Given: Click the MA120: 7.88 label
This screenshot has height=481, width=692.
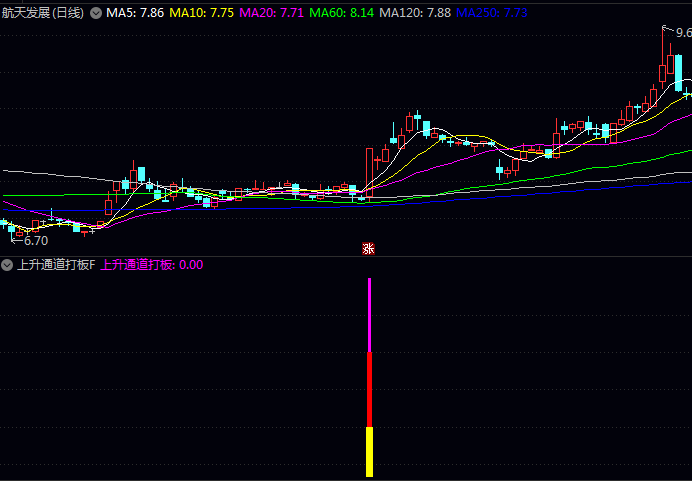Looking at the screenshot, I should (415, 13).
